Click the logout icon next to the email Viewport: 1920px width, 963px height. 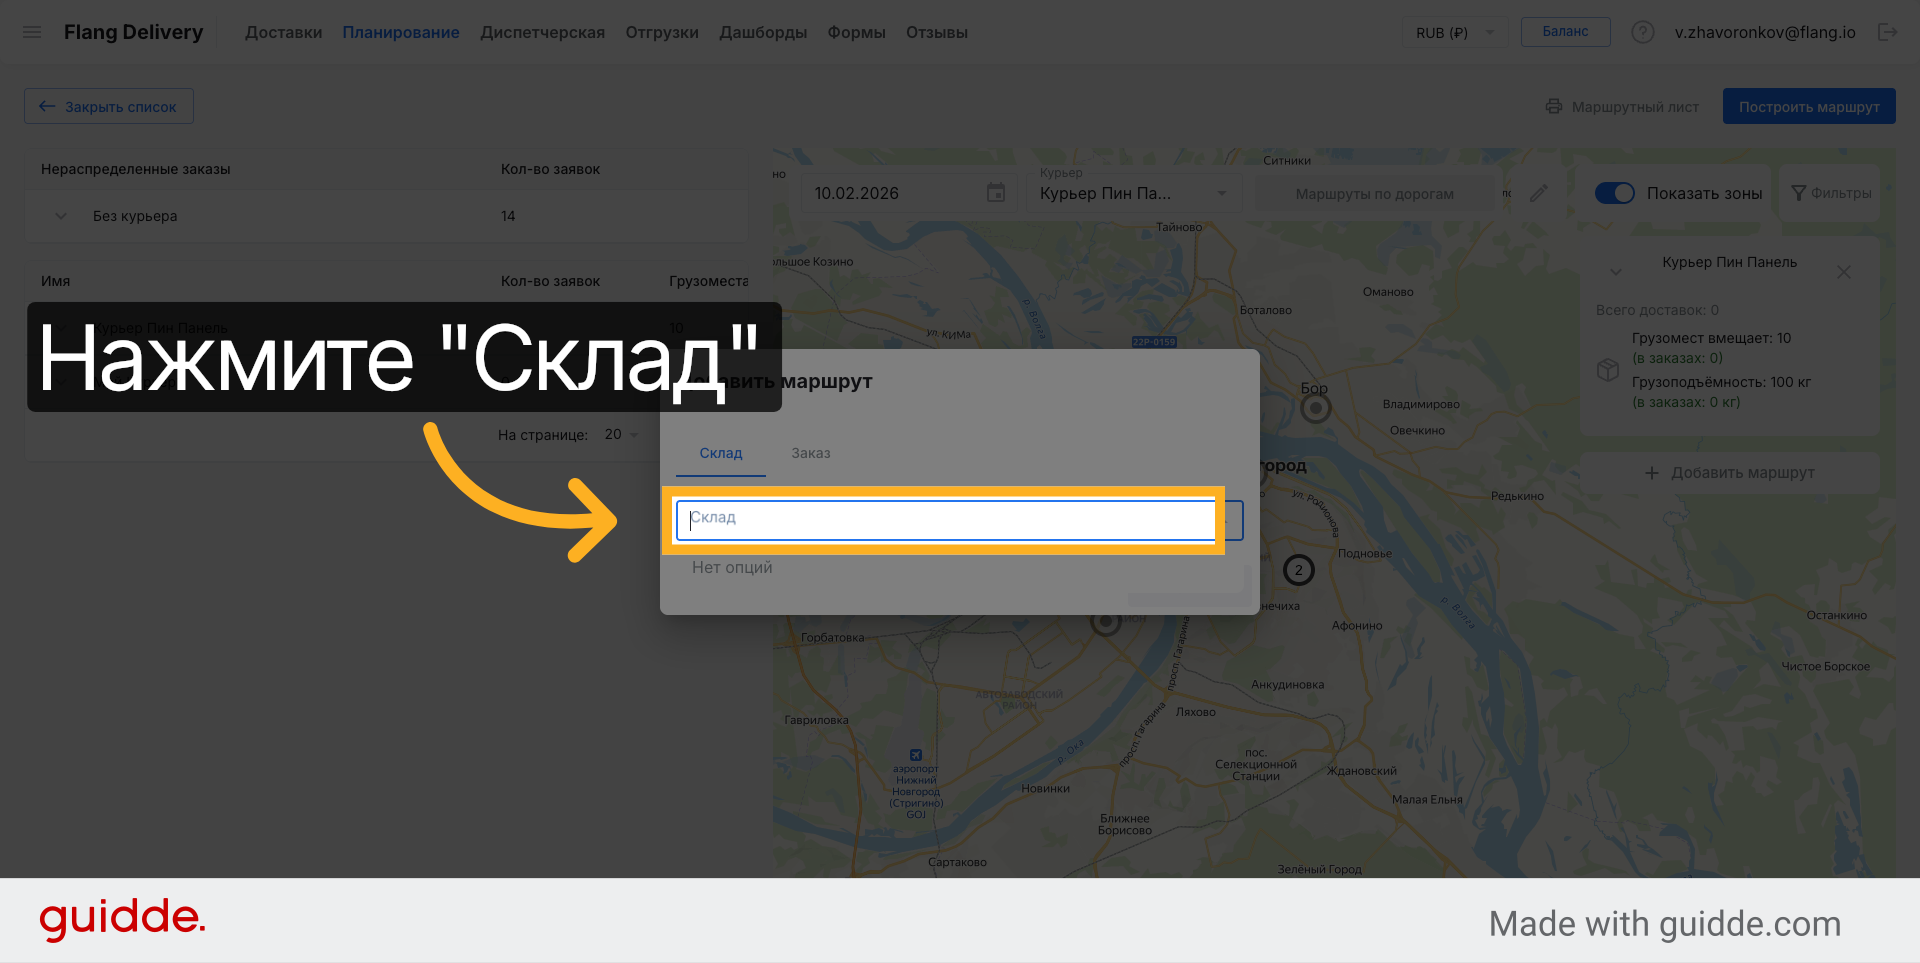point(1889,31)
